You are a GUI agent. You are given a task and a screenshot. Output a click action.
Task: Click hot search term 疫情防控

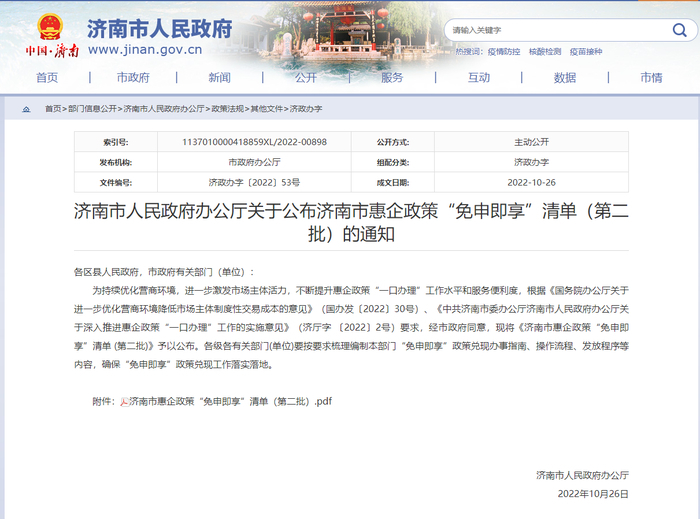tap(504, 51)
